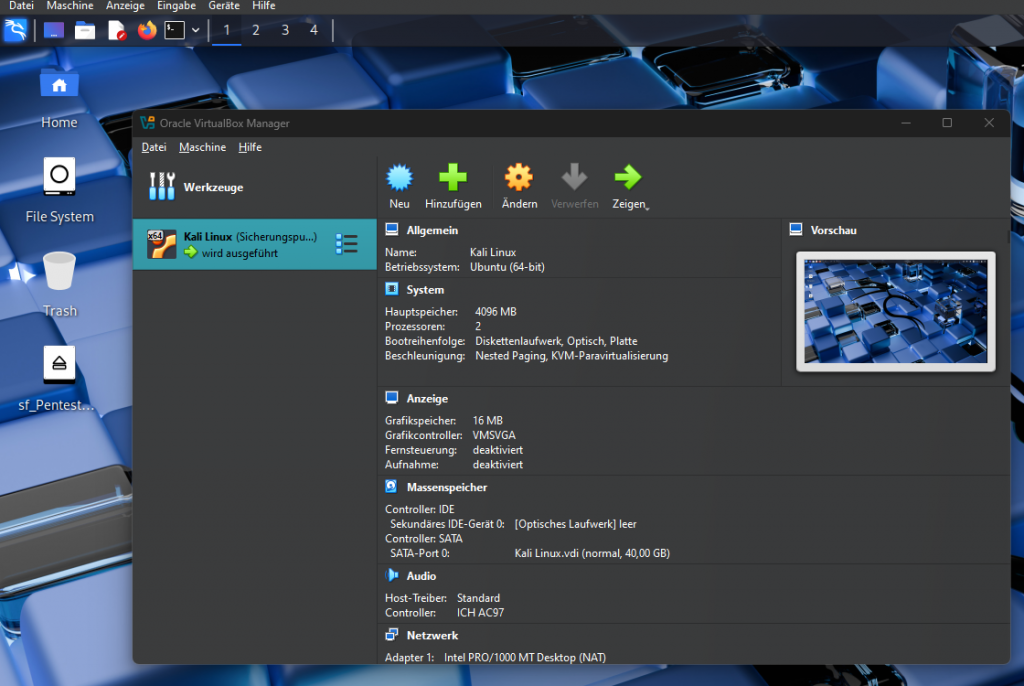The image size is (1024, 686).
Task: Select the Werkzeuge tools entry
Action: pos(212,187)
